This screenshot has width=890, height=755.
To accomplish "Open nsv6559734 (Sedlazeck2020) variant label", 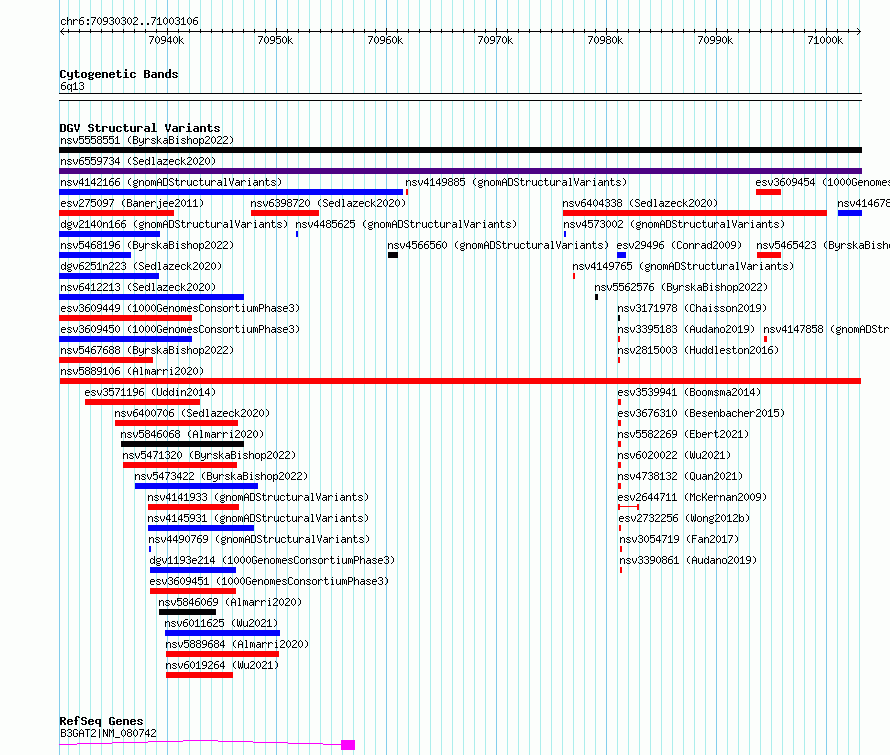I will coord(138,161).
